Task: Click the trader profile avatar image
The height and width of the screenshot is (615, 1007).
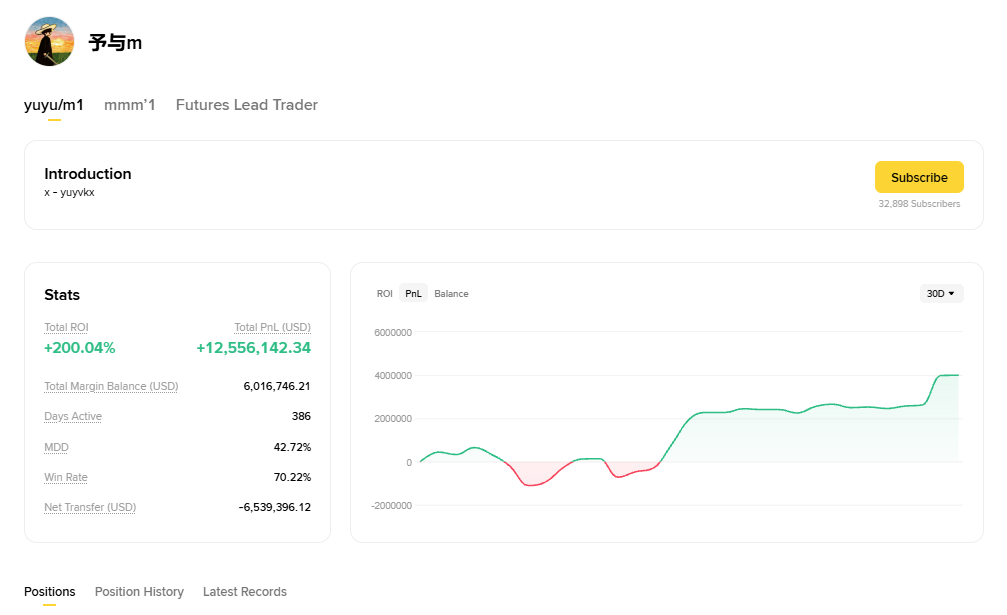Action: pos(49,42)
